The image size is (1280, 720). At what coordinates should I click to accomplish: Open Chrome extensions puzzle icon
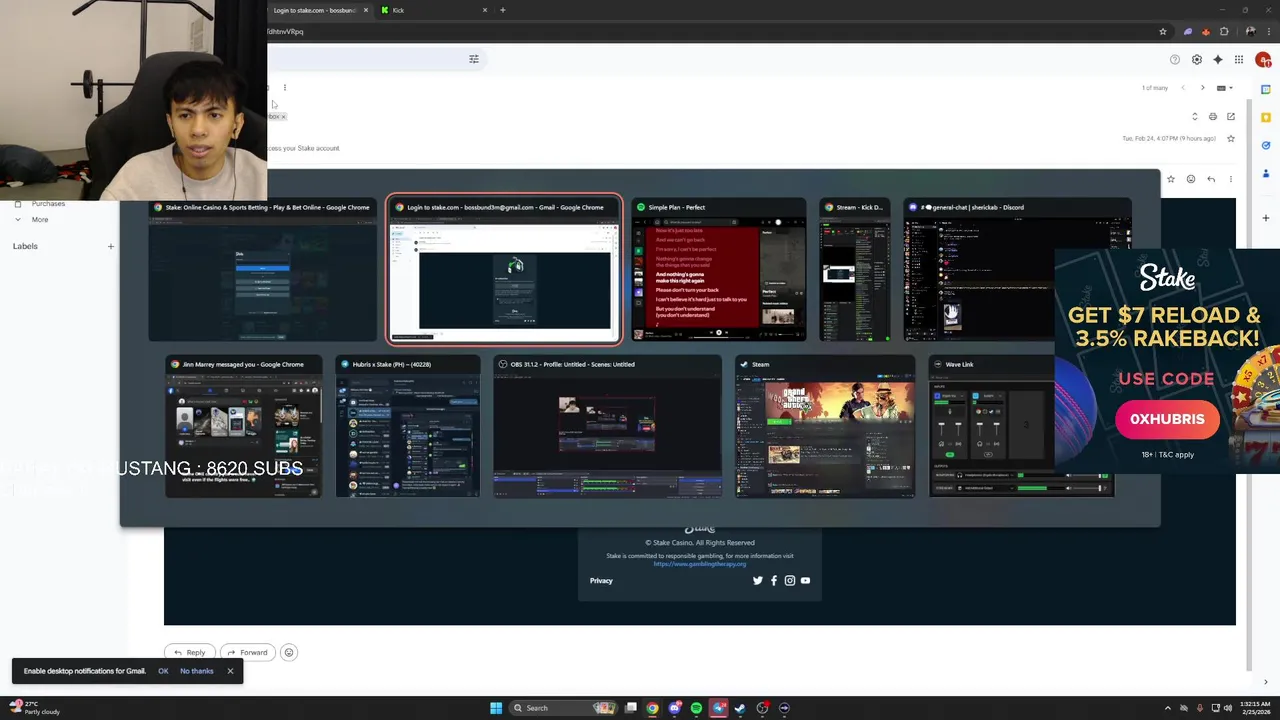click(x=1224, y=32)
